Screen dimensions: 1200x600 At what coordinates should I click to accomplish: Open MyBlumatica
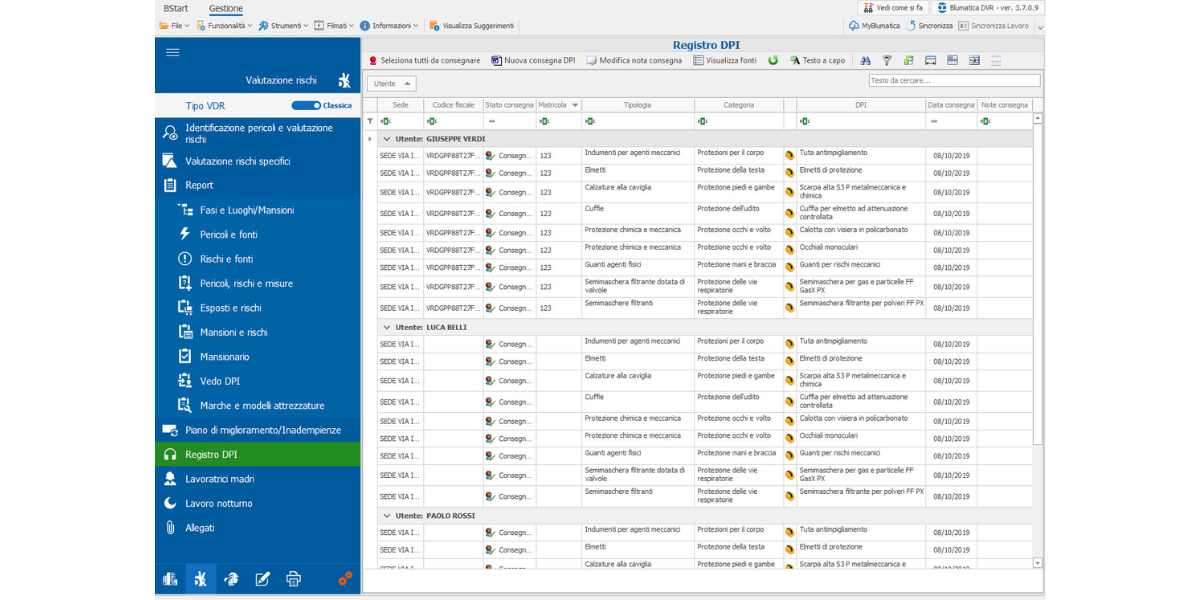(x=874, y=26)
